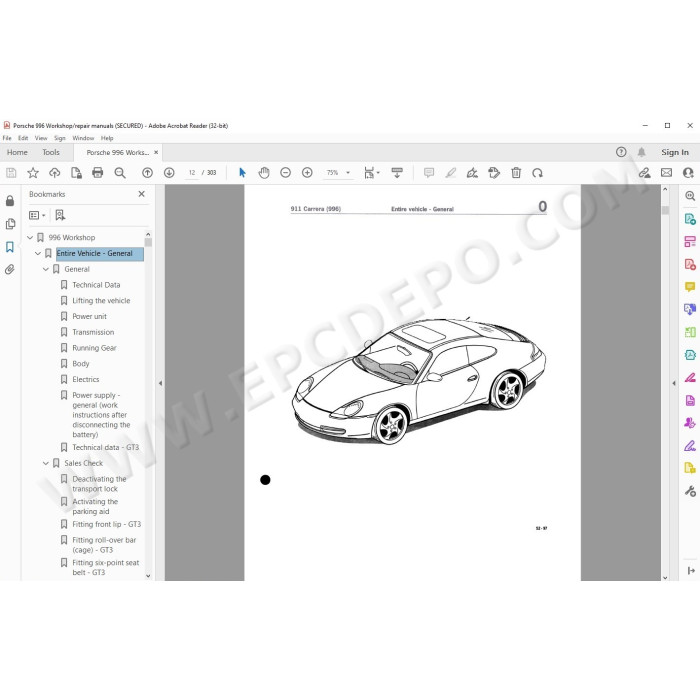The height and width of the screenshot is (700, 700).
Task: Open the Window menu
Action: [83, 138]
